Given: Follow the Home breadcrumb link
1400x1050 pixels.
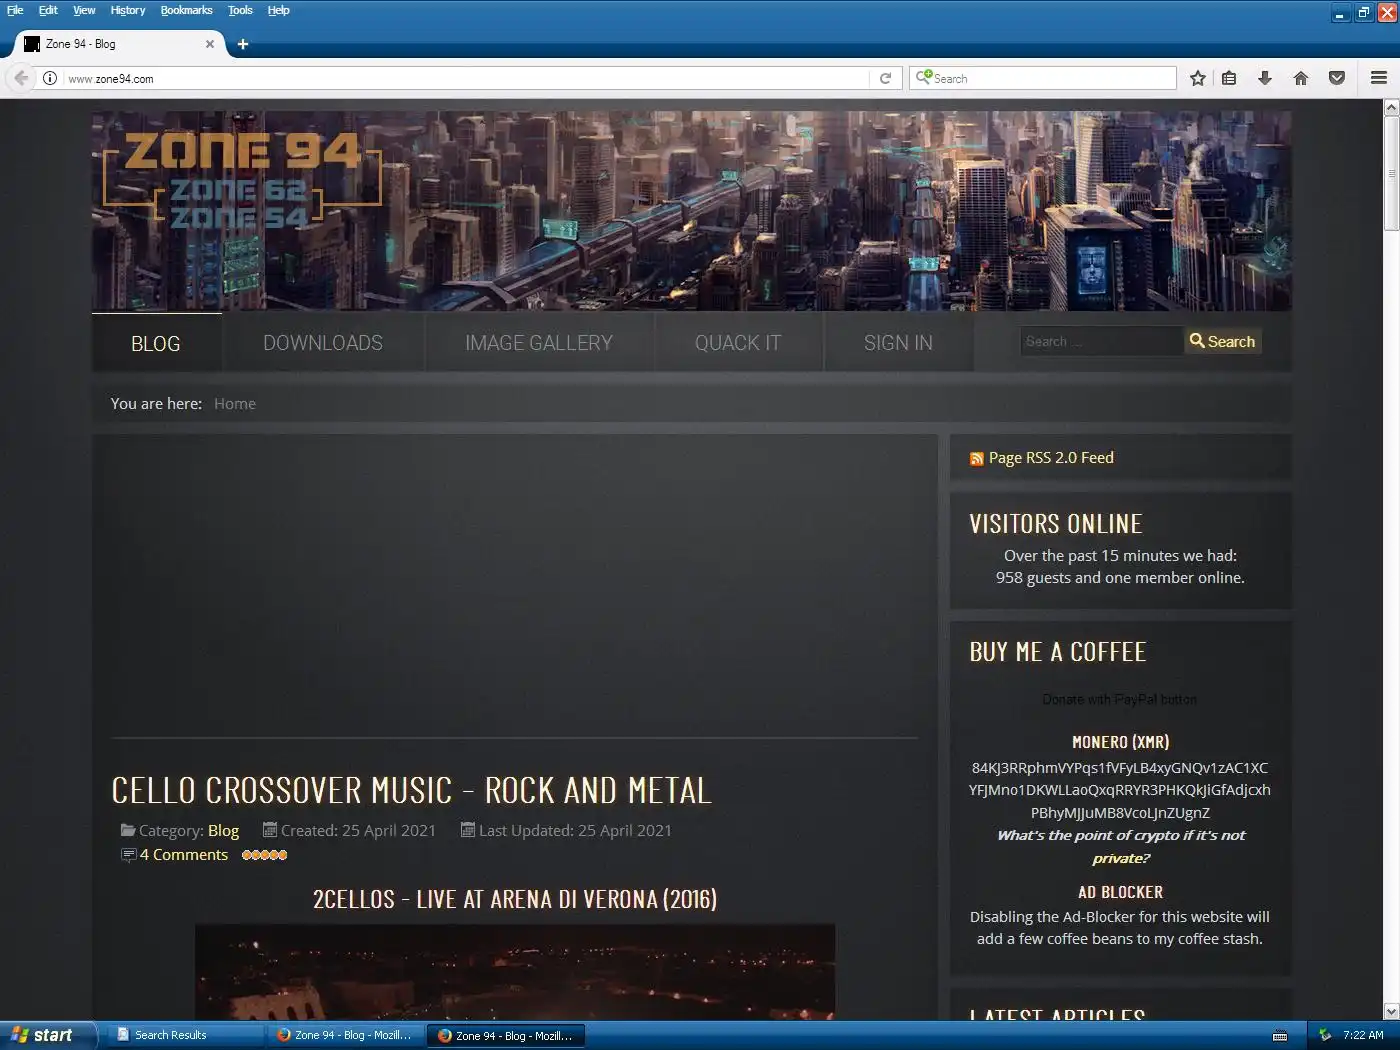Looking at the screenshot, I should pos(235,404).
